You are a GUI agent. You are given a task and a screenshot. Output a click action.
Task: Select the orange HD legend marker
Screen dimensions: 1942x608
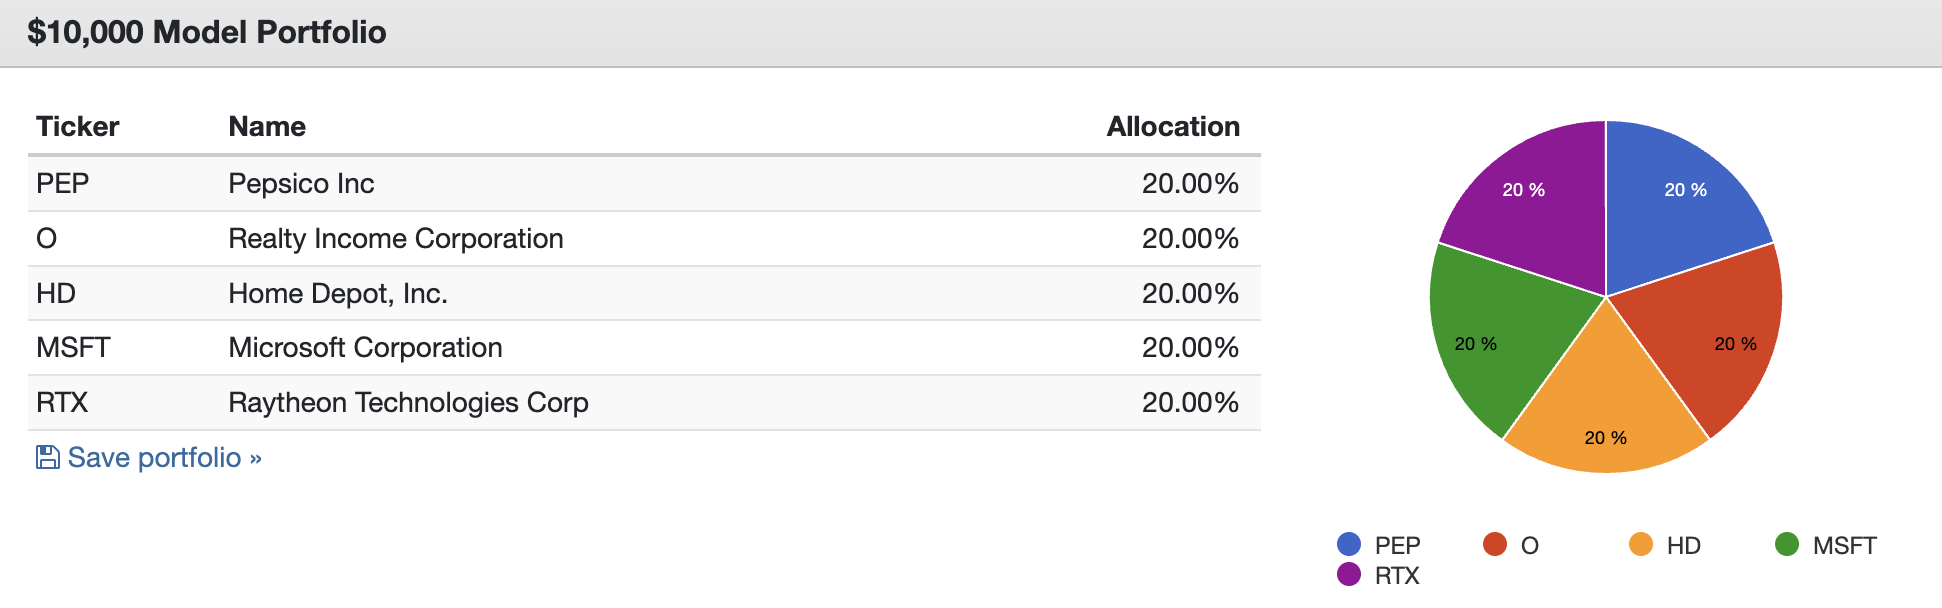click(1641, 544)
